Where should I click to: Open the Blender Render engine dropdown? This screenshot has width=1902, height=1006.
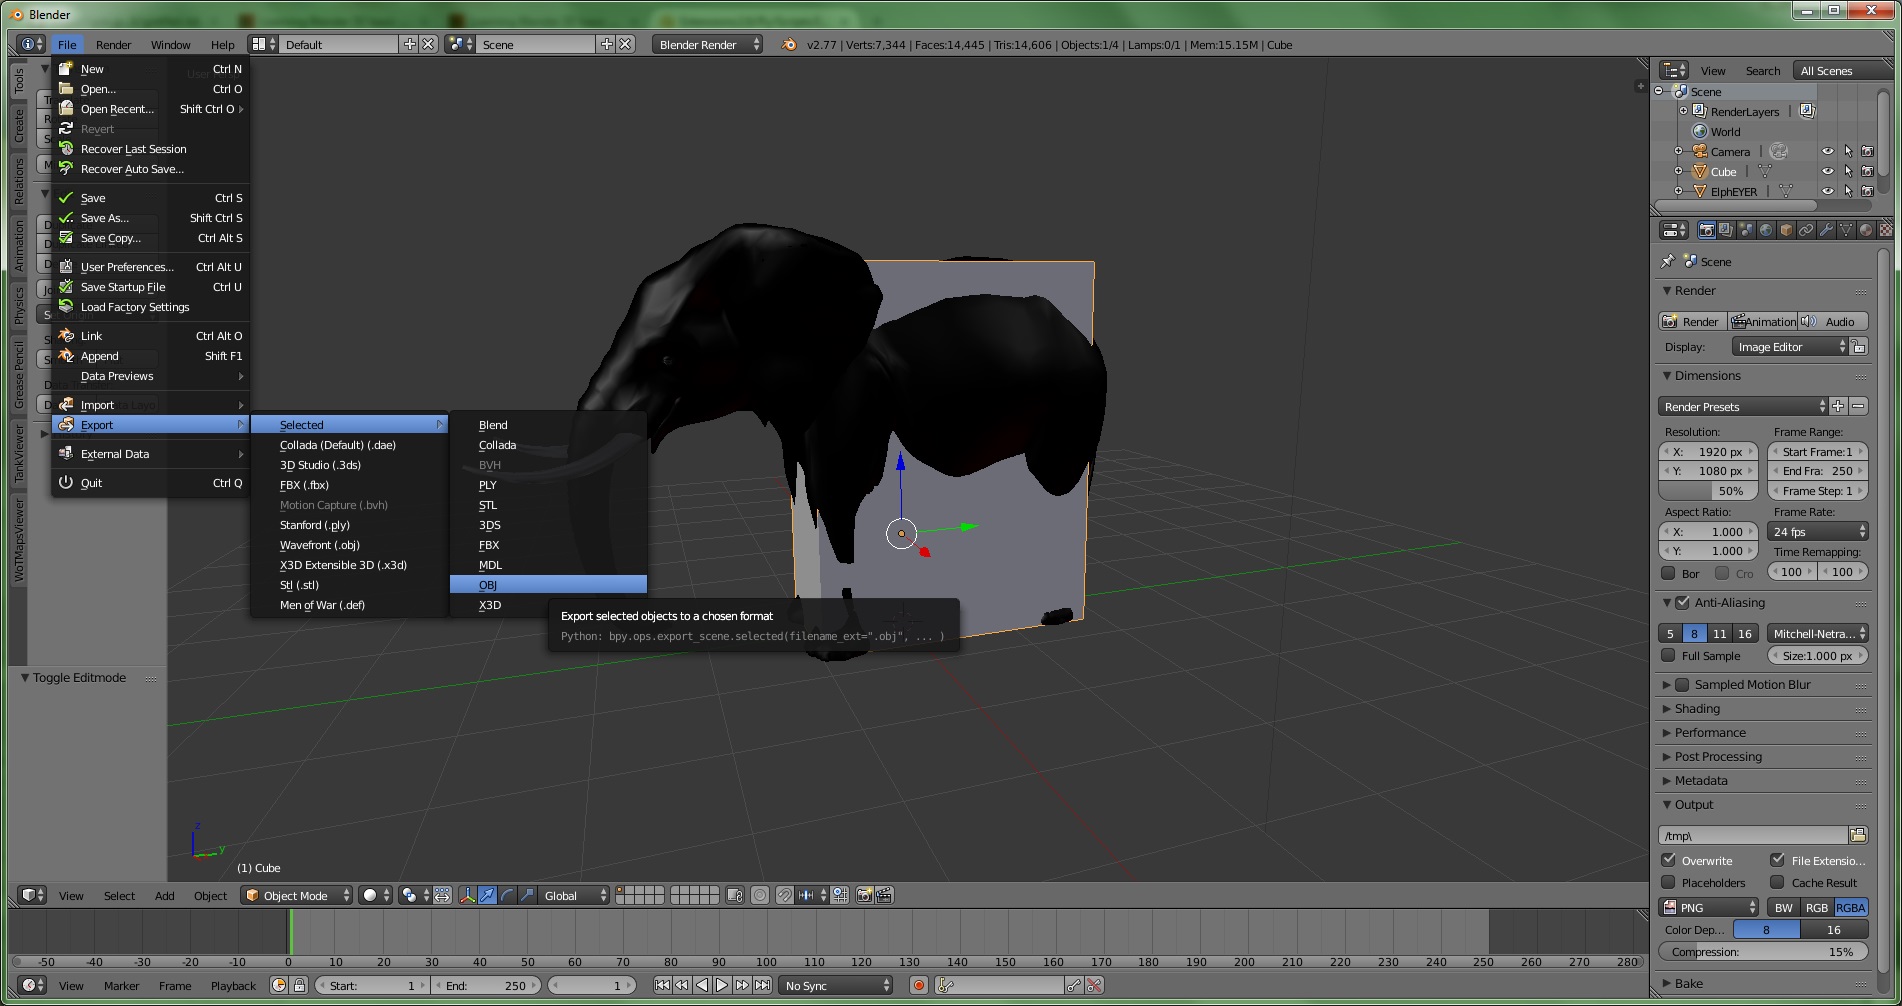tap(708, 44)
